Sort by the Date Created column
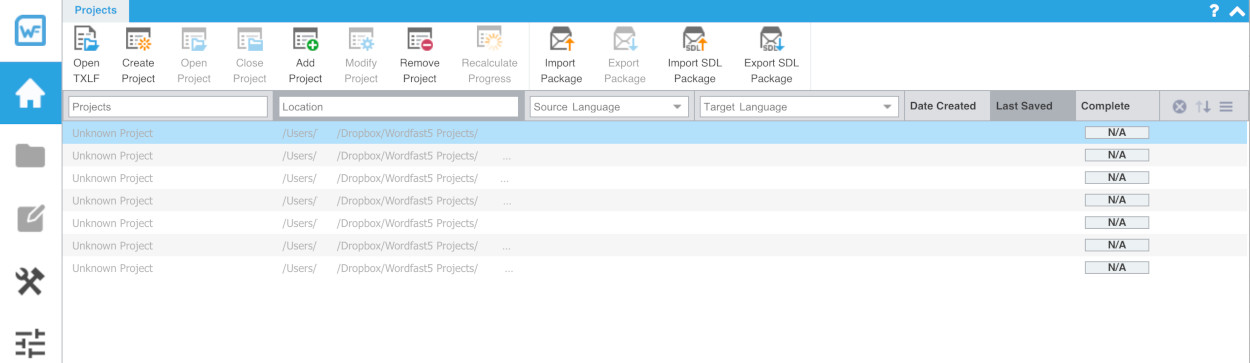Image resolution: width=1250 pixels, height=363 pixels. 943,106
